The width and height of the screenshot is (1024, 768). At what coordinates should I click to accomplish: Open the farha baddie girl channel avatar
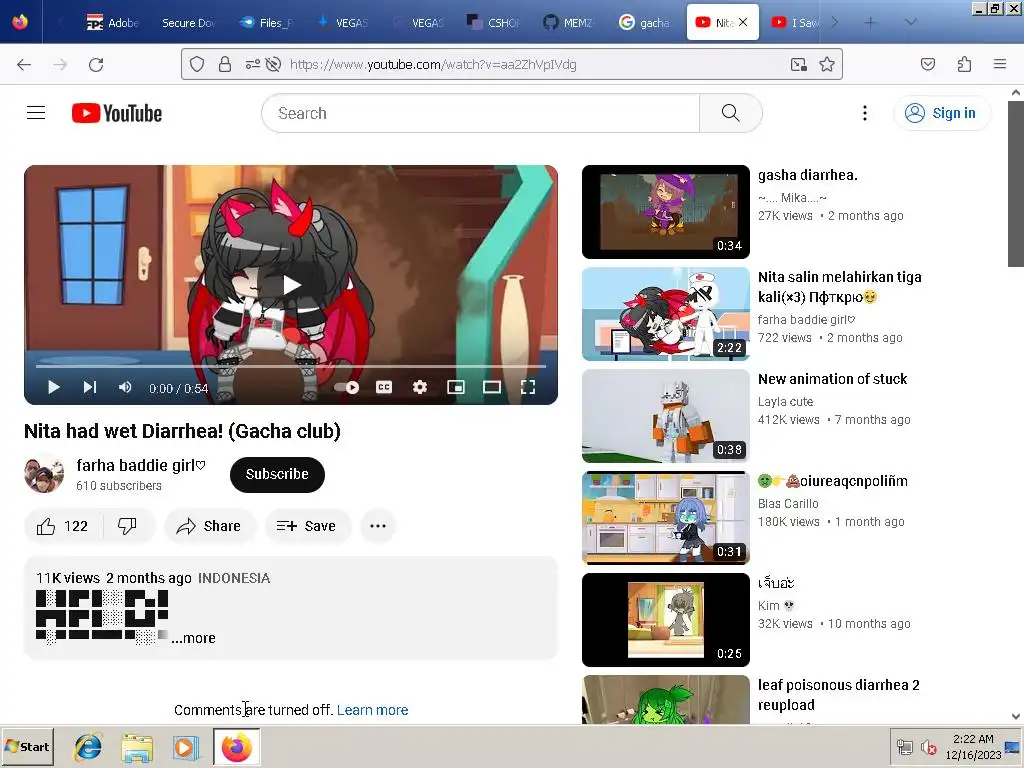click(44, 475)
